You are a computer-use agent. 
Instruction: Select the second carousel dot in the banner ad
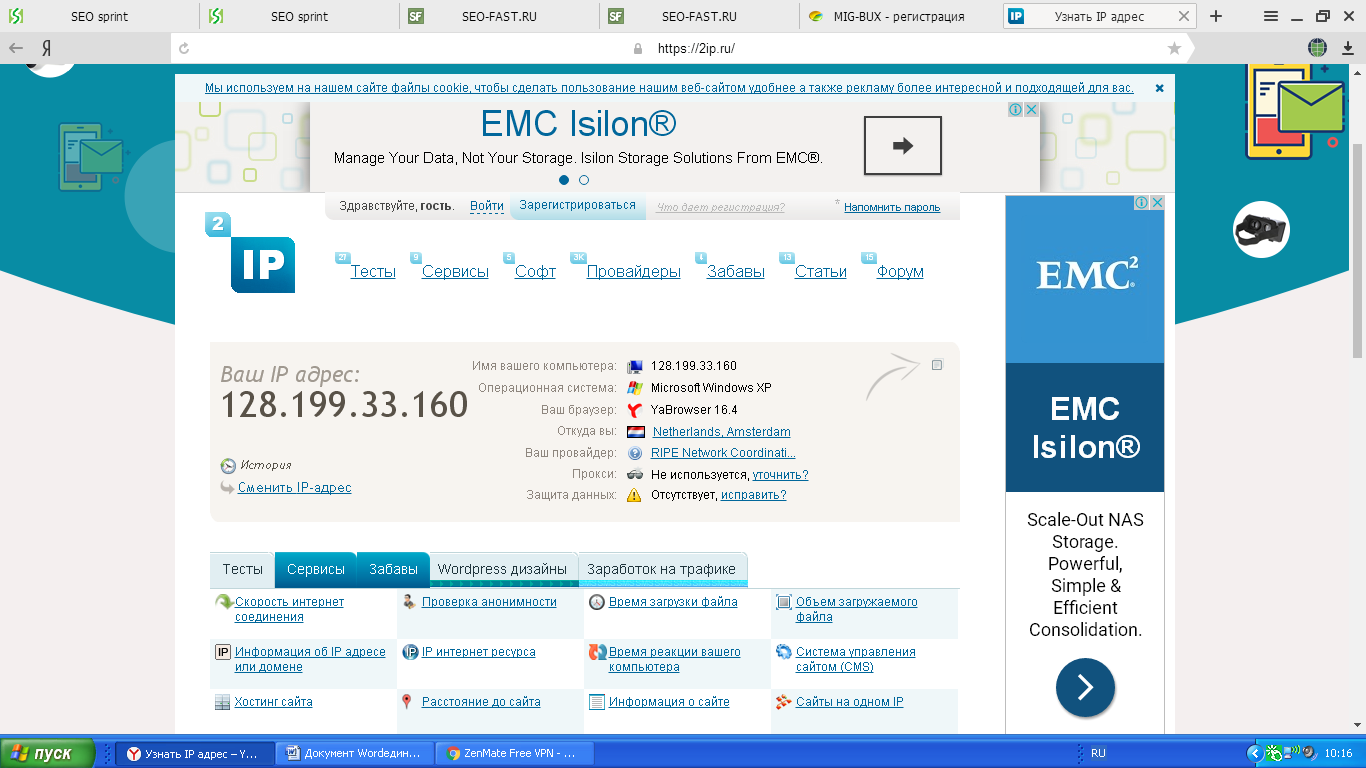coord(584,180)
